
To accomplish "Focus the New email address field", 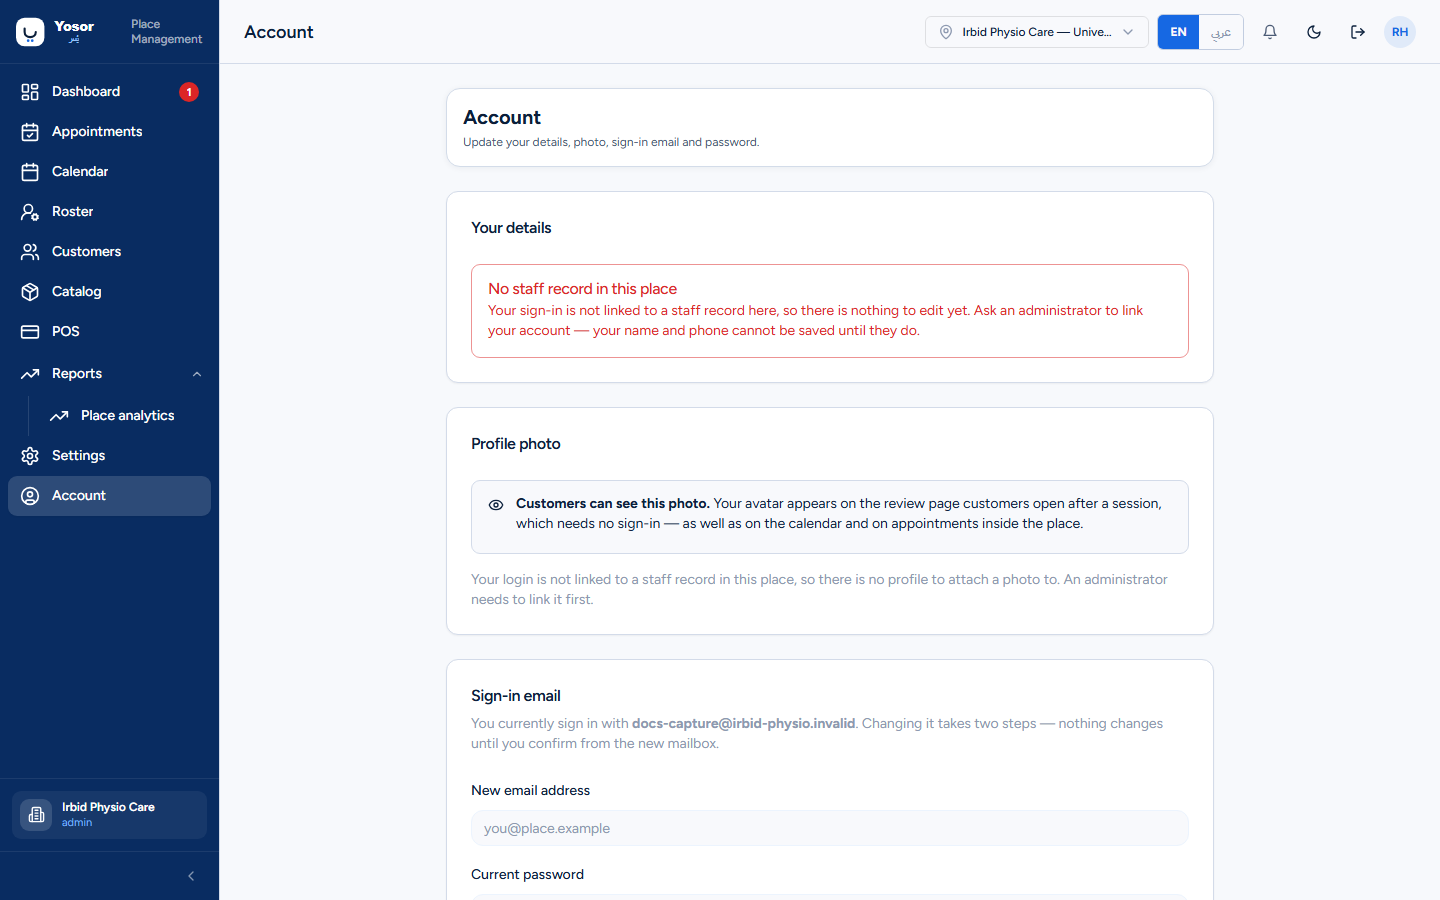I will (830, 828).
